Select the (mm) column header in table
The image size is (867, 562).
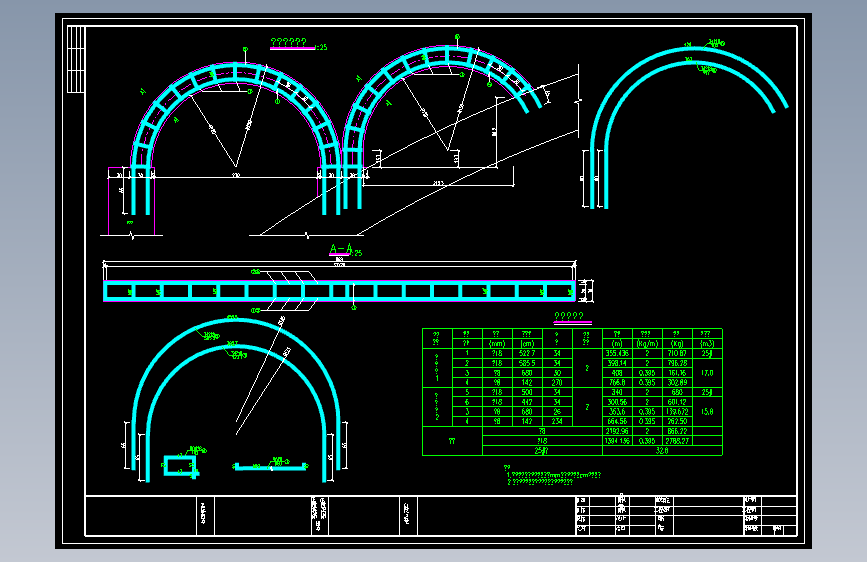click(497, 344)
